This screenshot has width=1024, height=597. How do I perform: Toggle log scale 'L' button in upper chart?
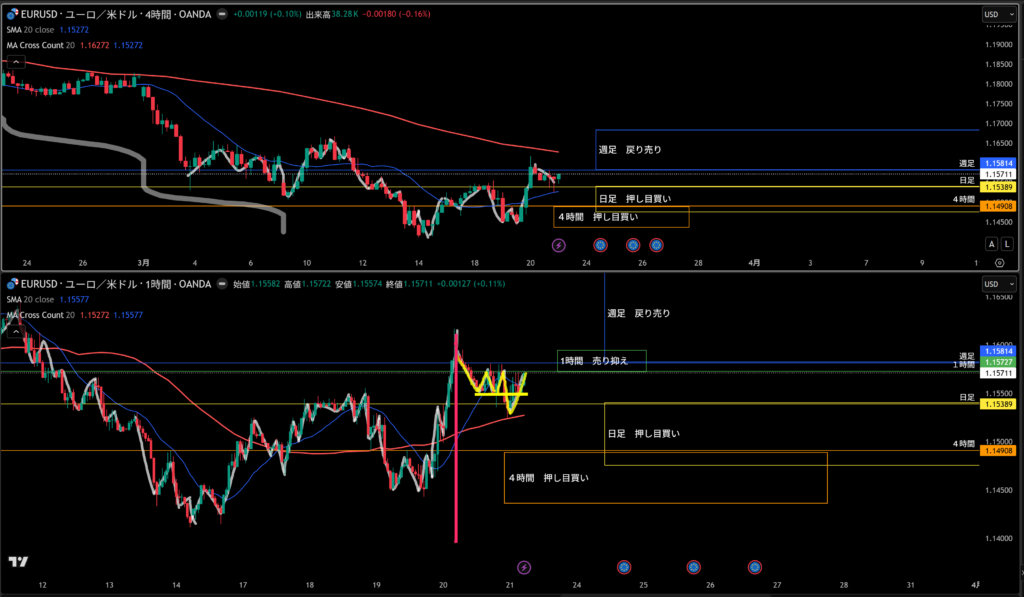click(1007, 244)
